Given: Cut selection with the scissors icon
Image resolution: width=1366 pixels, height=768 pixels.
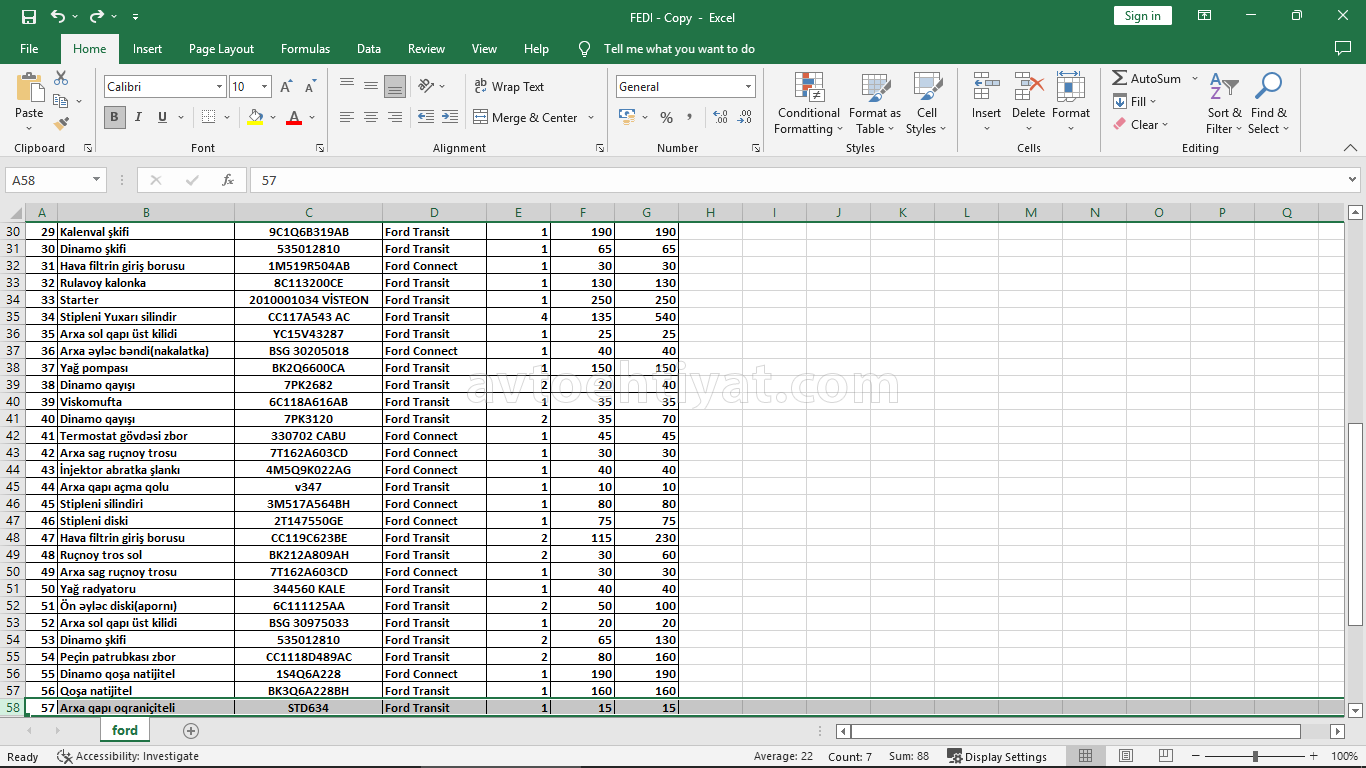Looking at the screenshot, I should [61, 78].
